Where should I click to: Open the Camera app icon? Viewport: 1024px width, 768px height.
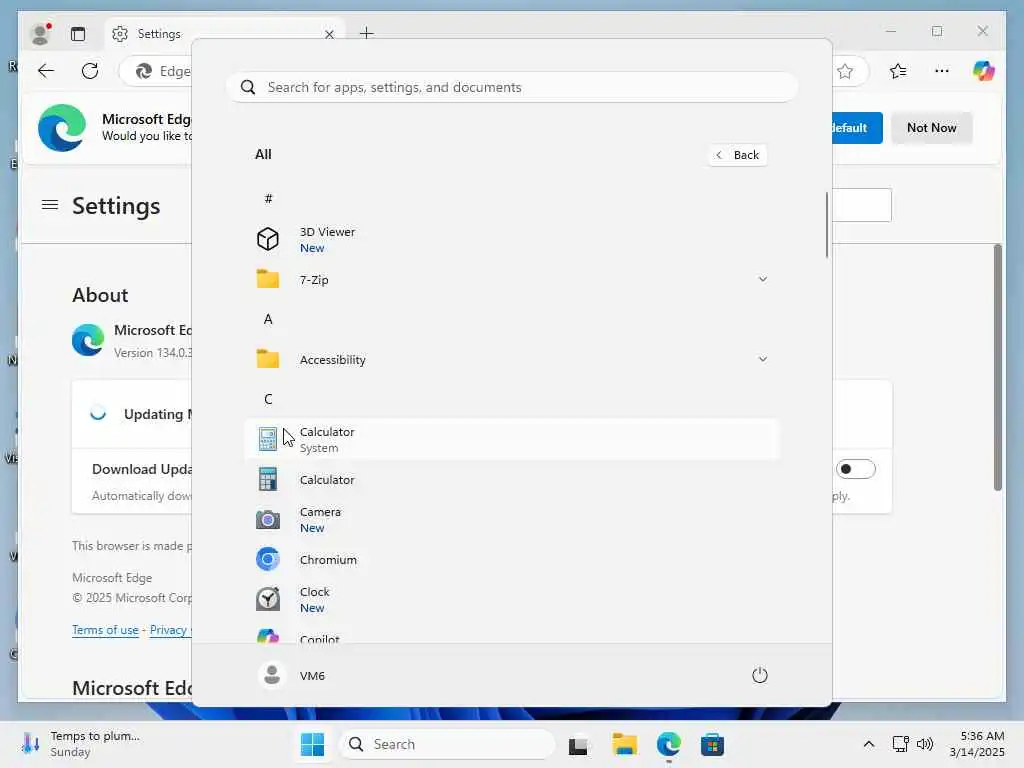[268, 520]
